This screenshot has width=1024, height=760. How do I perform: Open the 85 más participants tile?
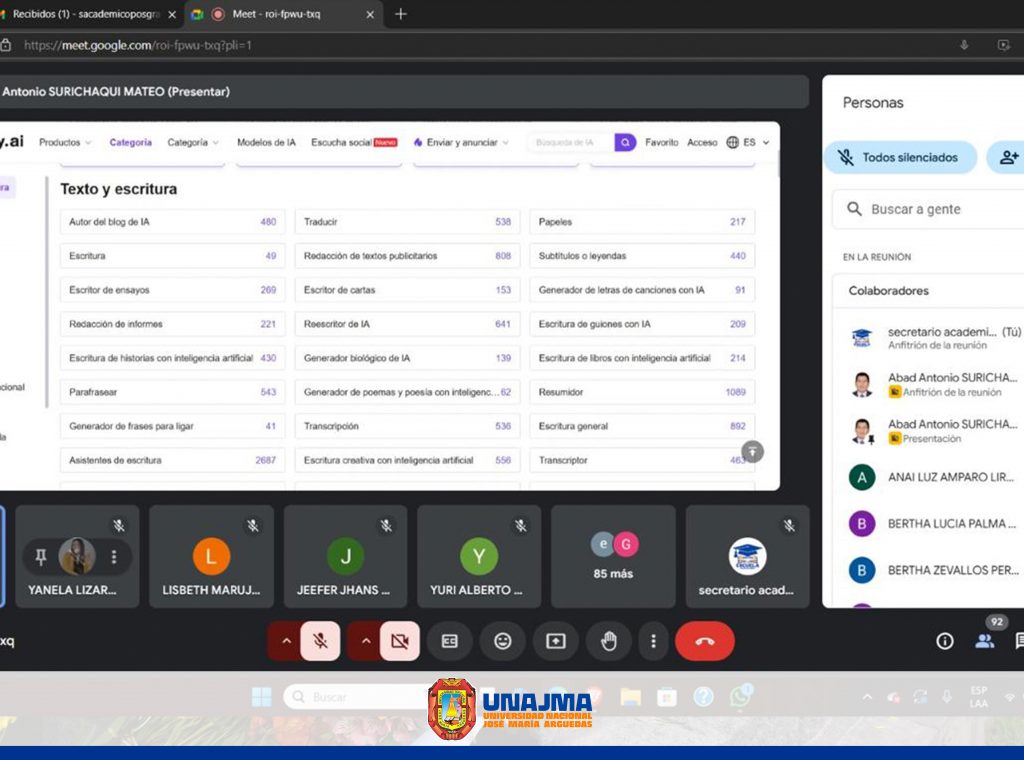(x=613, y=556)
